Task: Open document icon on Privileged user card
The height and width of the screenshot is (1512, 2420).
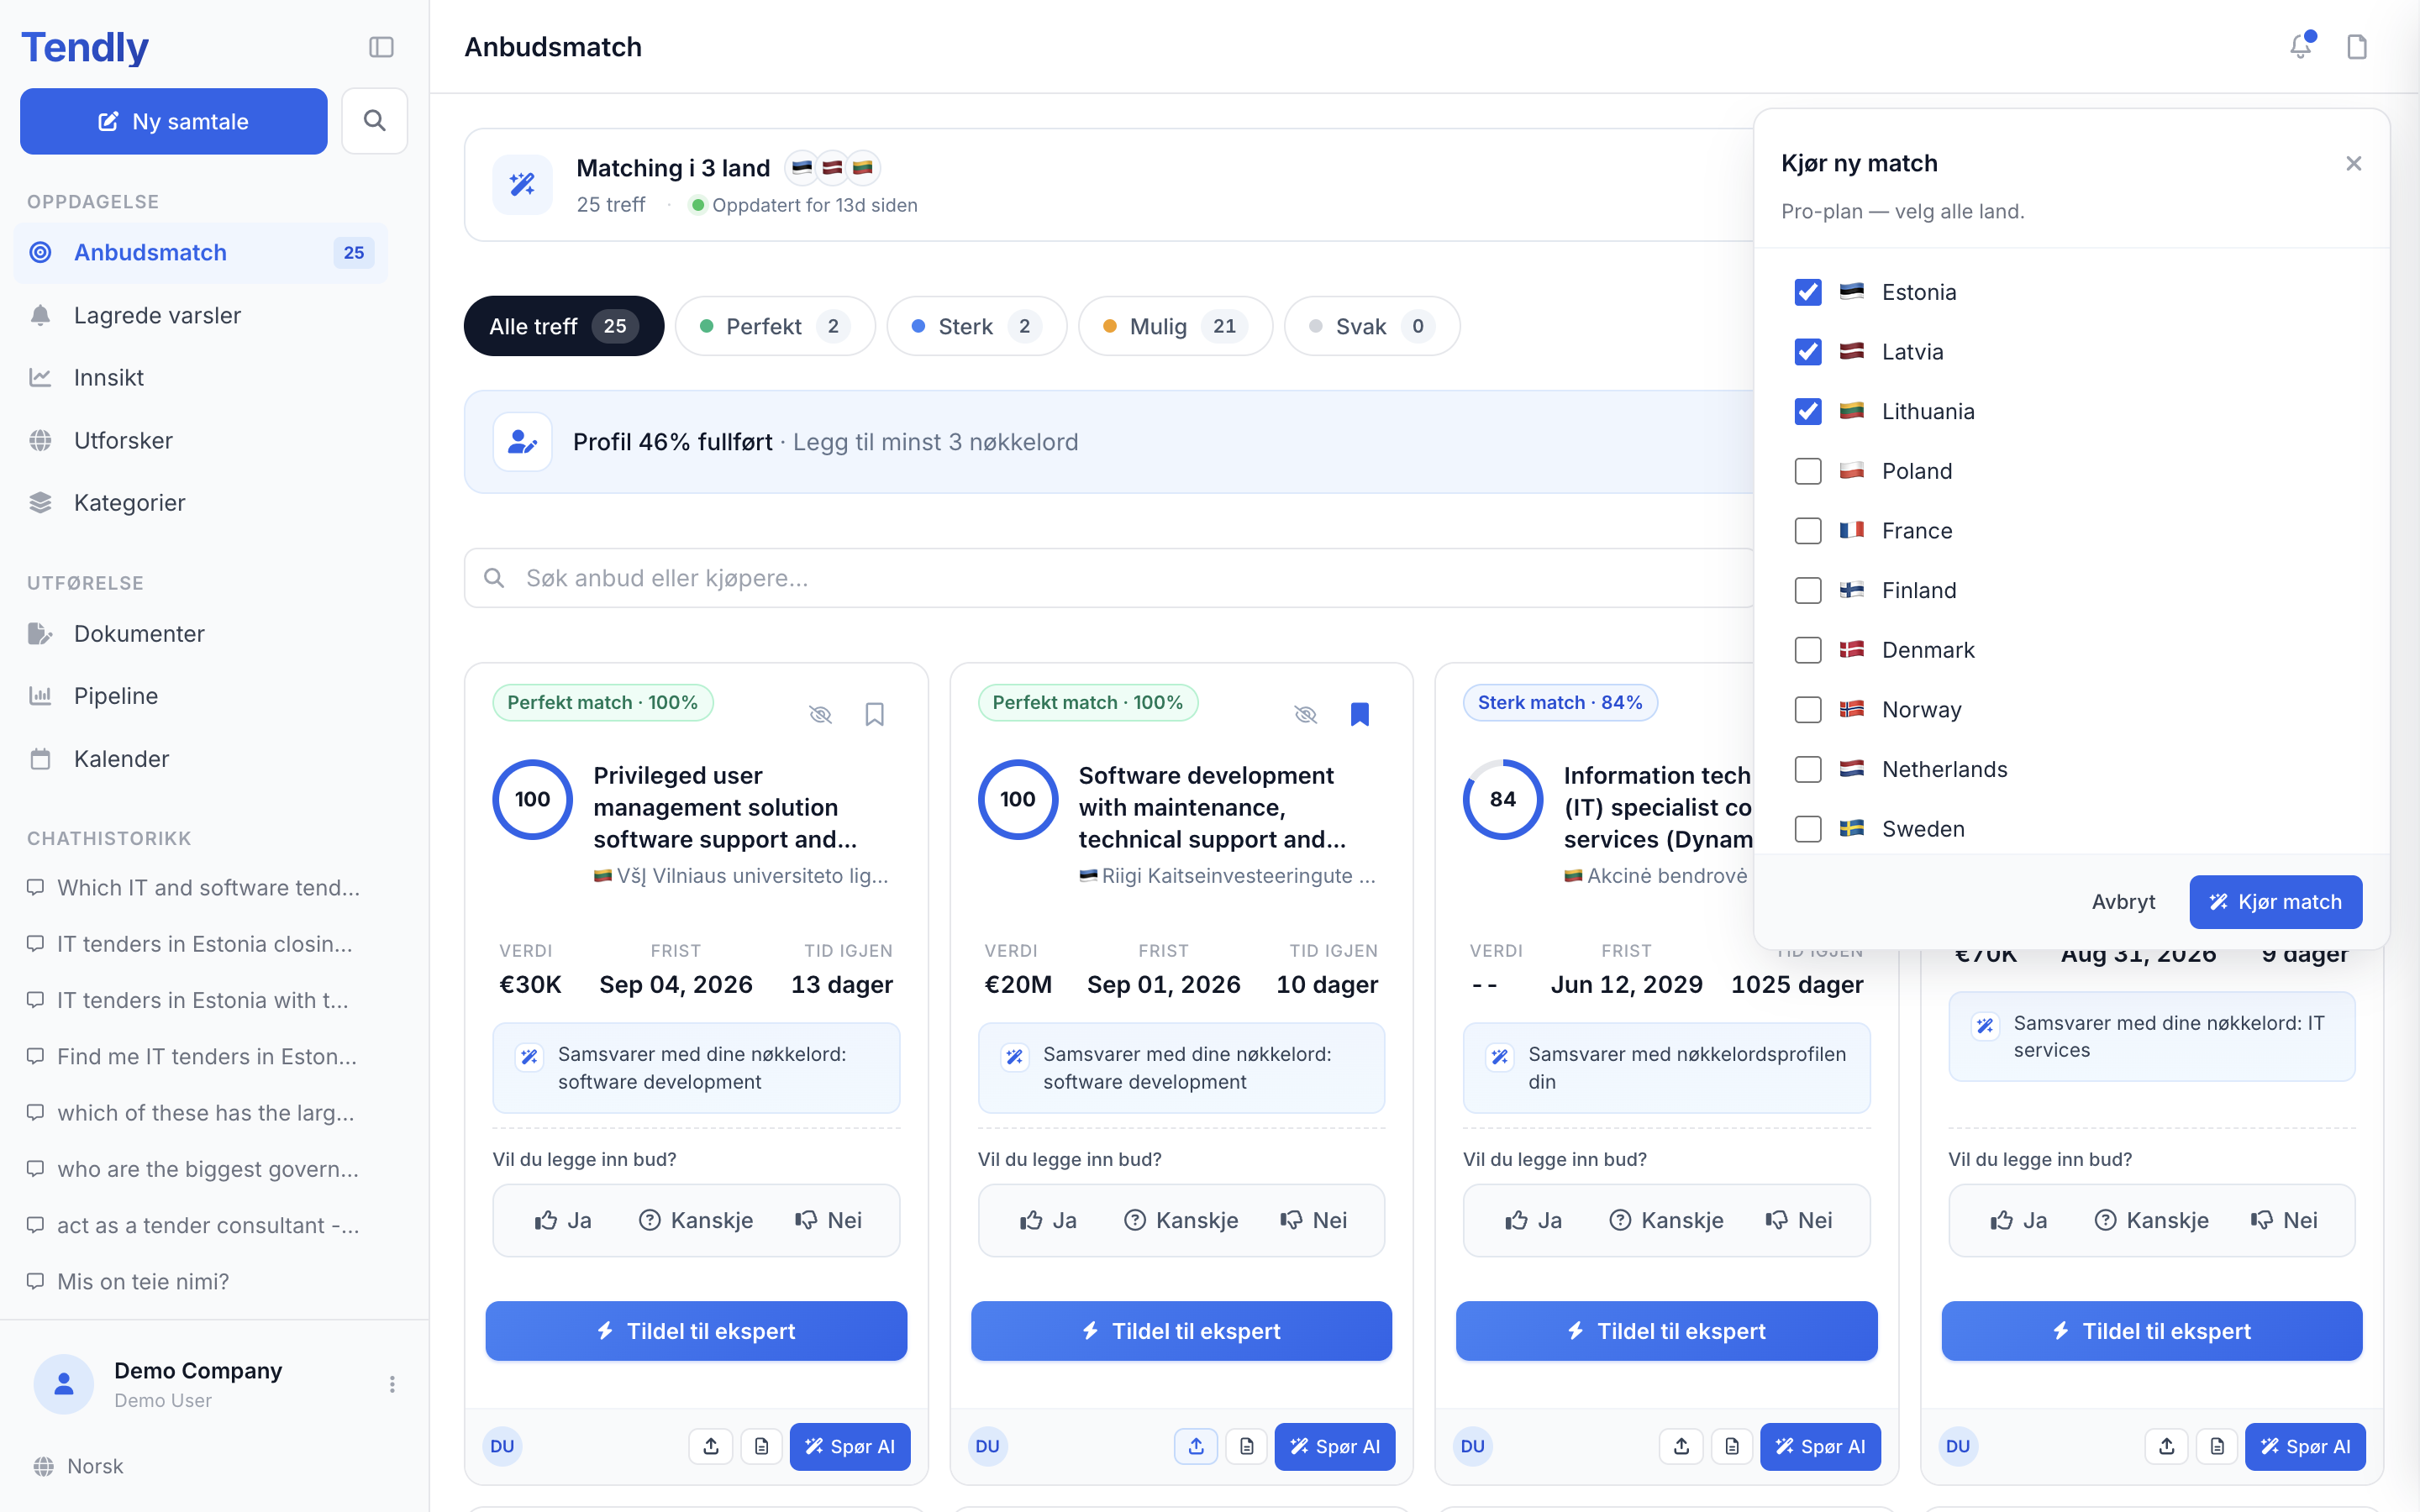Action: click(761, 1446)
